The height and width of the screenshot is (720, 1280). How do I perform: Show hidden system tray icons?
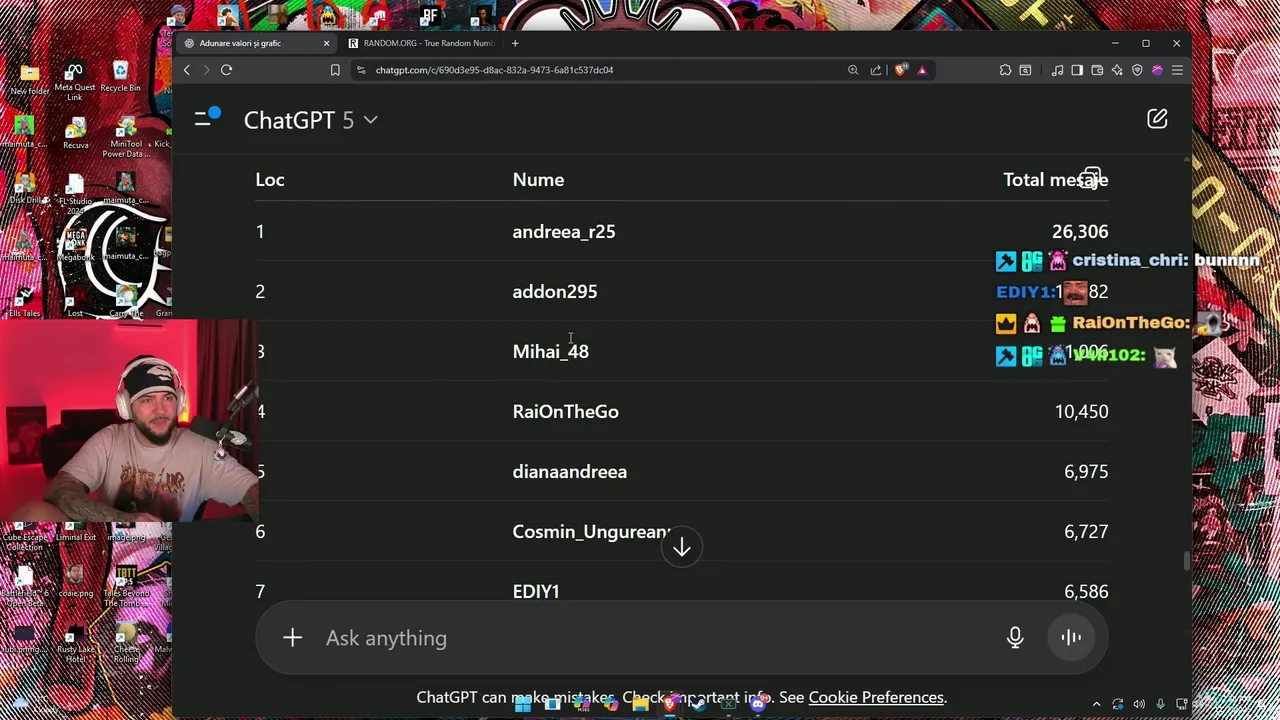point(1096,705)
